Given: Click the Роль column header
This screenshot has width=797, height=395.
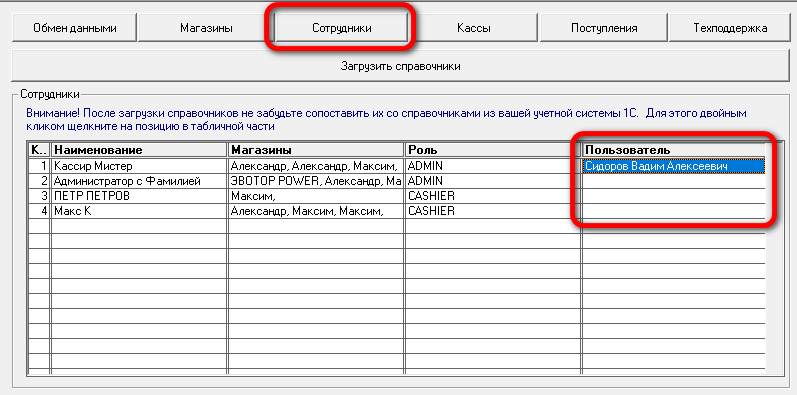Looking at the screenshot, I should [x=493, y=150].
